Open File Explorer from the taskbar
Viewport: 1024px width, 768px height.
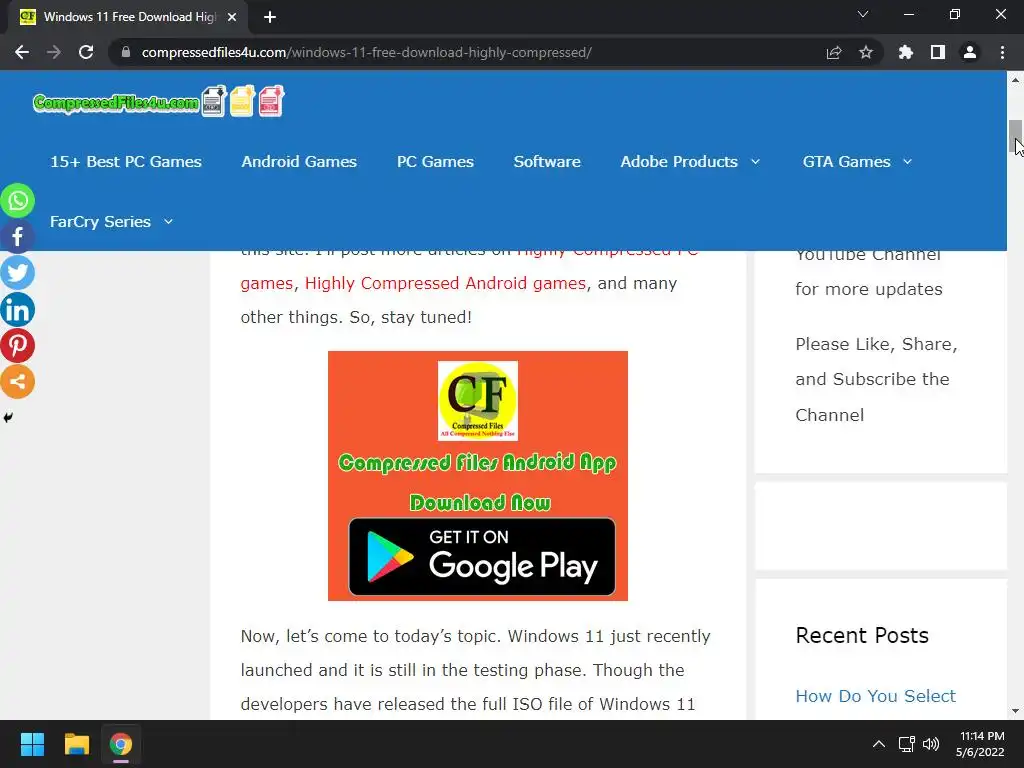pos(77,744)
